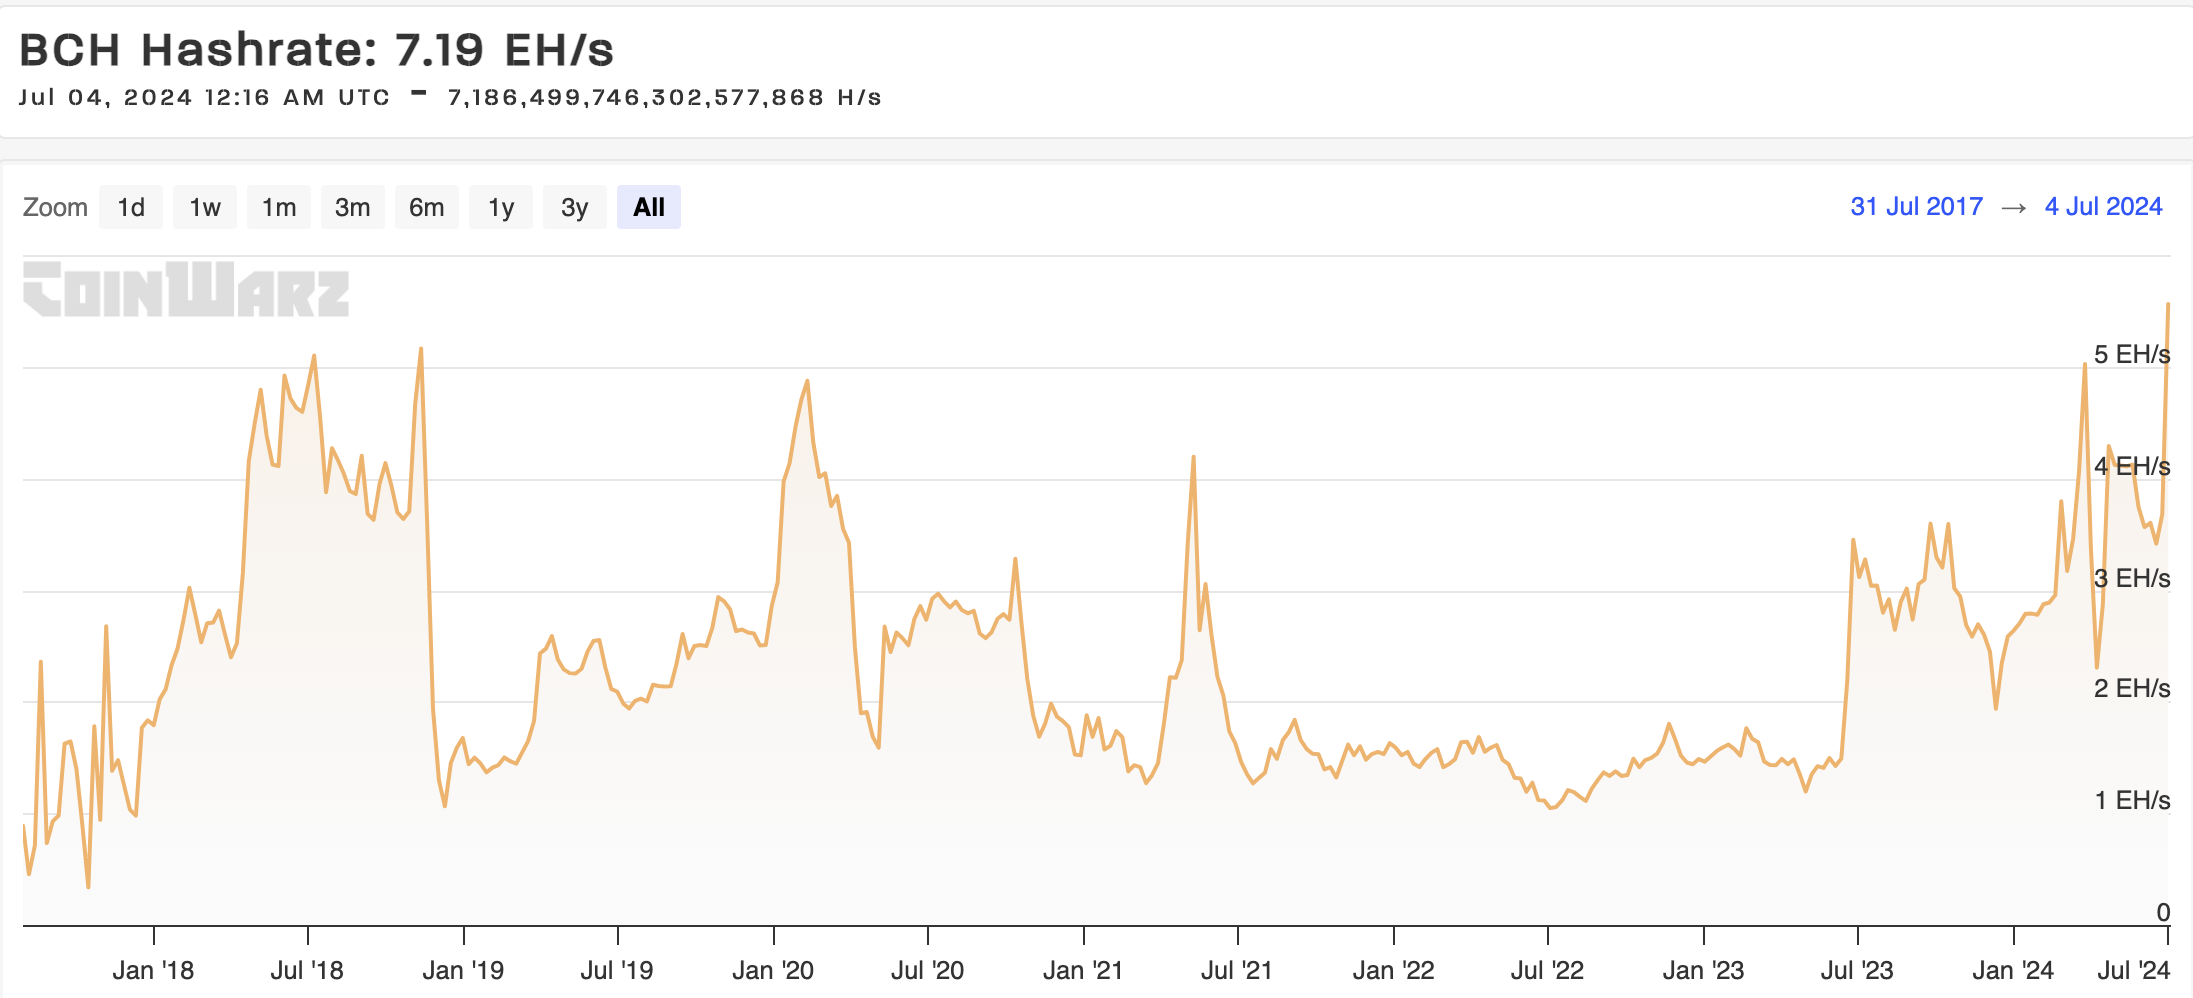Select the 6m zoom range
Image resolution: width=2193 pixels, height=998 pixels.
coord(427,207)
